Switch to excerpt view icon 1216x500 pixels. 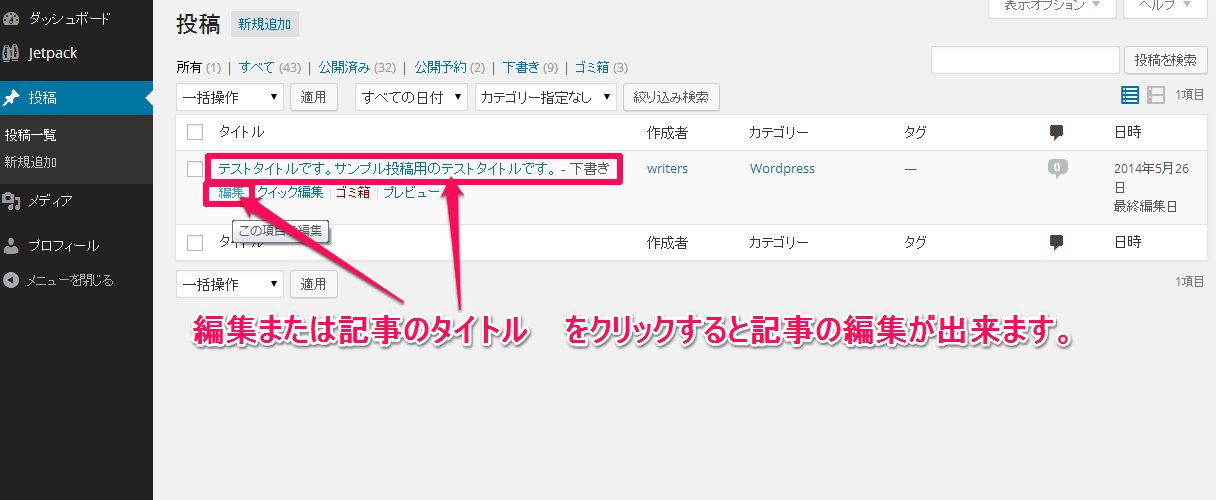point(1156,95)
